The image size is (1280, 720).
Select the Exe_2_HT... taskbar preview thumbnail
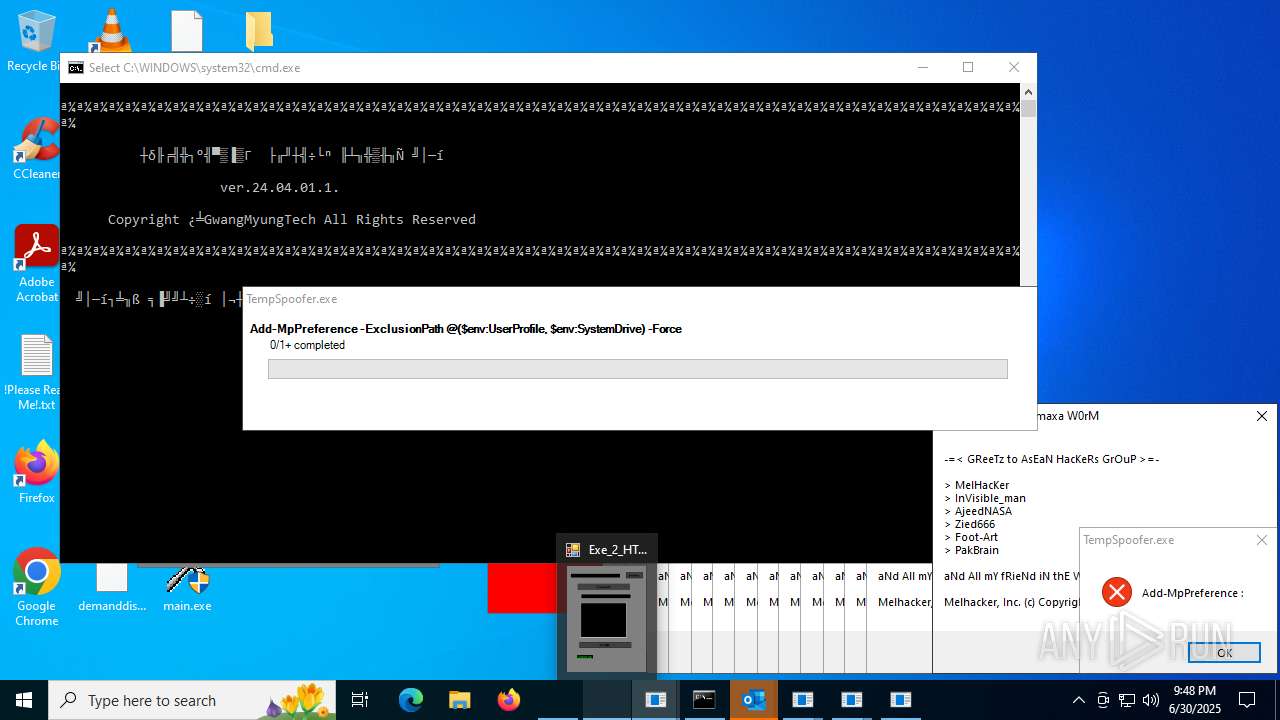coord(606,620)
